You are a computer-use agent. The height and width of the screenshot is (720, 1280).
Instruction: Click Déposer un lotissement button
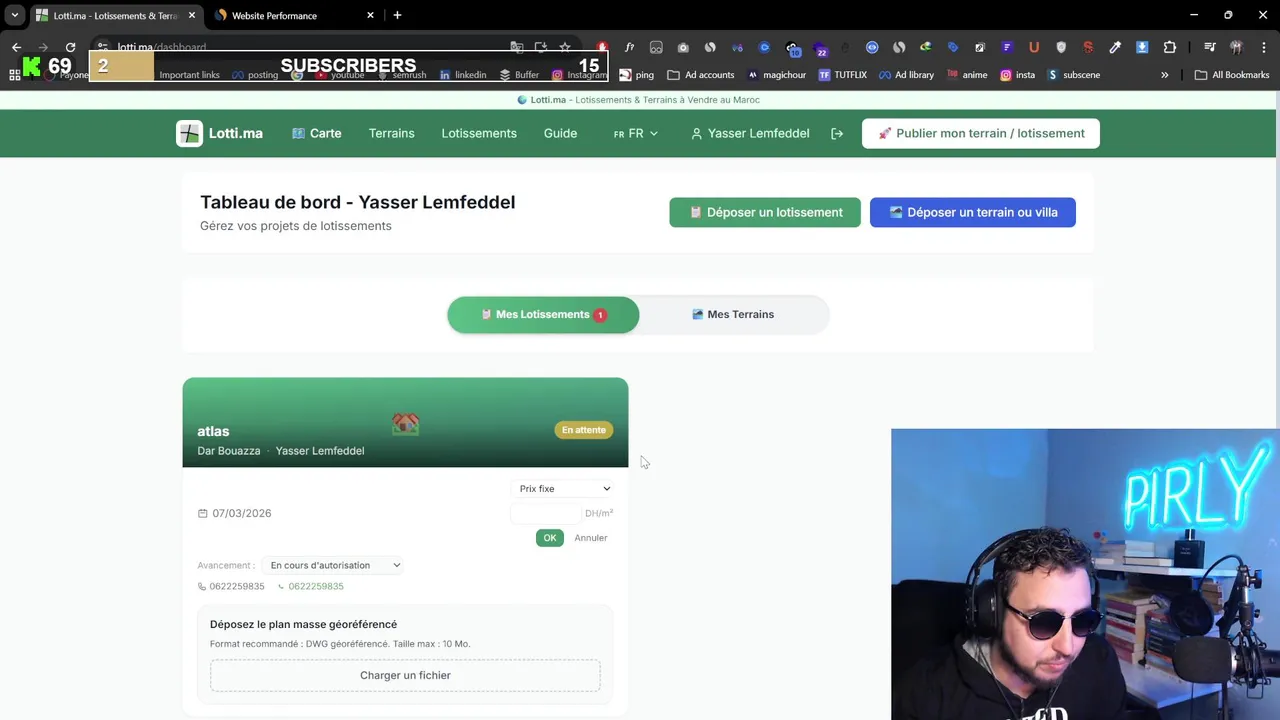pyautogui.click(x=765, y=212)
